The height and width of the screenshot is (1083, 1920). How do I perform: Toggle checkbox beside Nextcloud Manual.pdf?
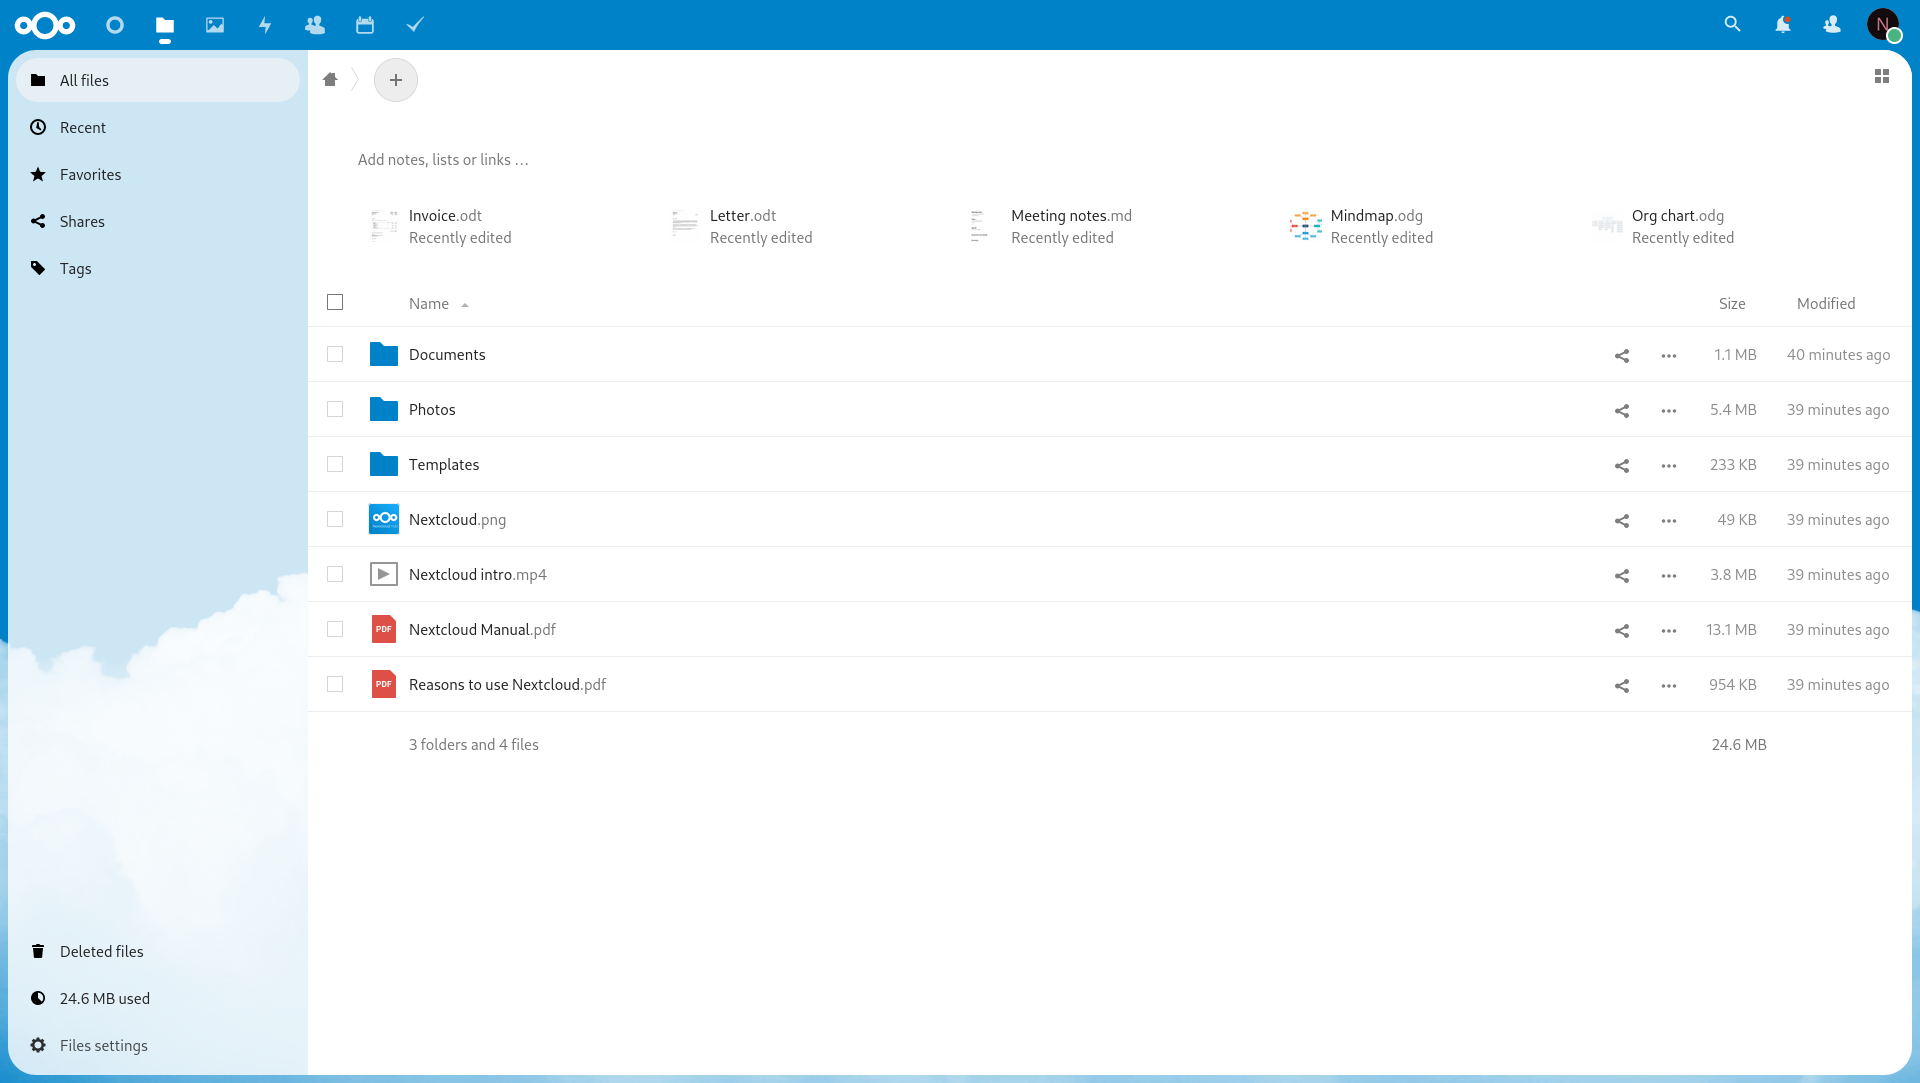click(335, 629)
